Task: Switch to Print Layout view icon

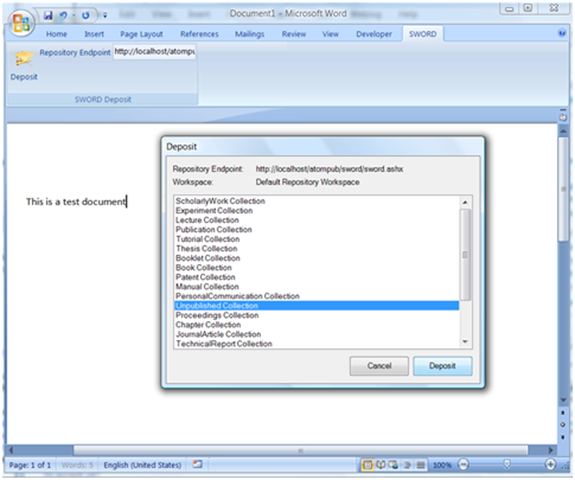Action: tap(367, 465)
